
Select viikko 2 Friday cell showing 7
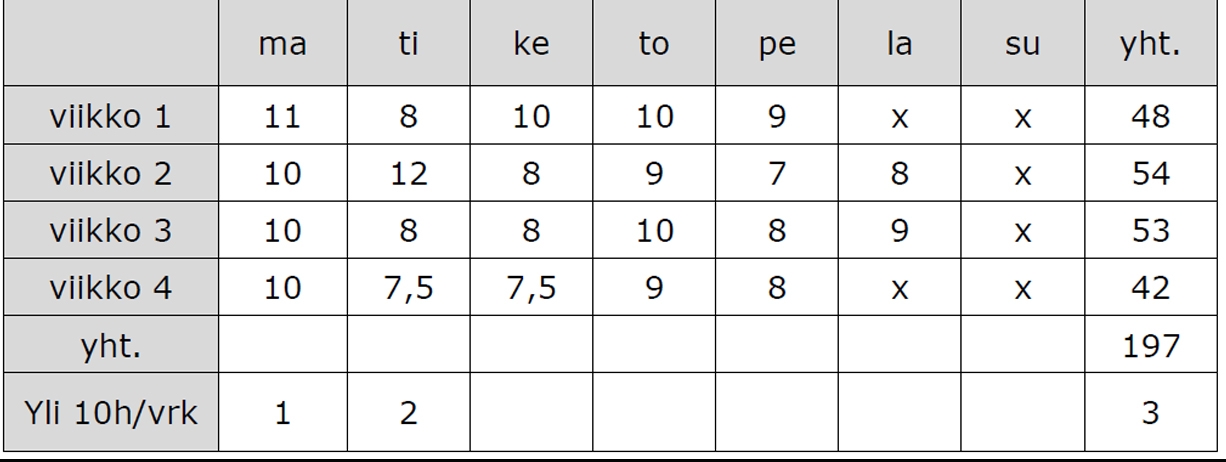coord(776,174)
